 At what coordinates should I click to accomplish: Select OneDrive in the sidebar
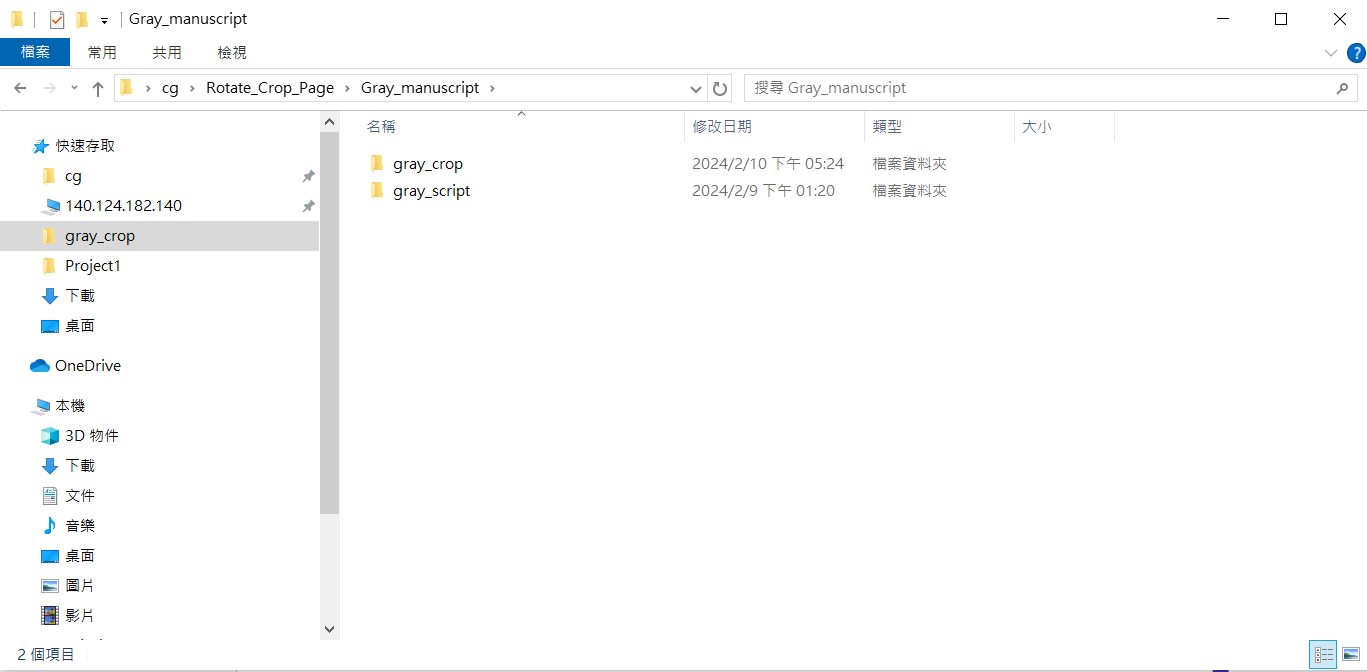pyautogui.click(x=84, y=365)
